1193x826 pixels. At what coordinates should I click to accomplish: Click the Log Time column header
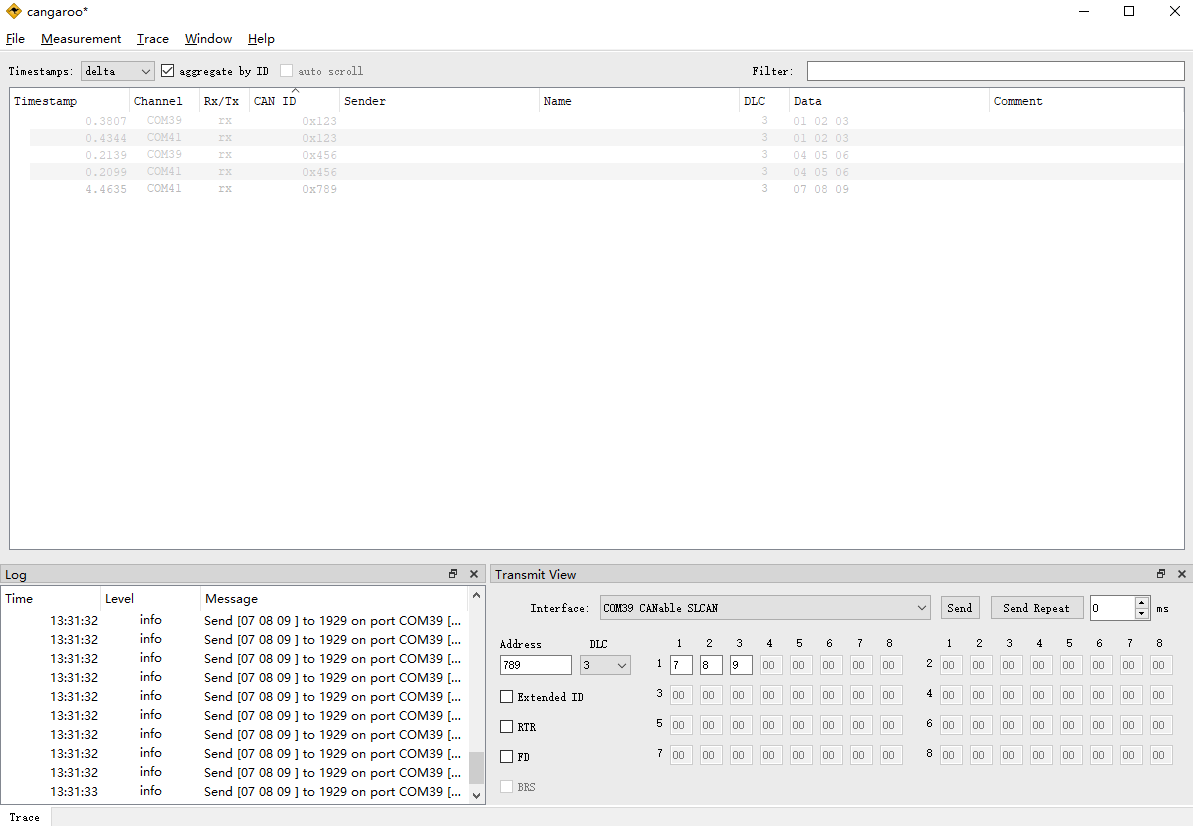[50, 599]
